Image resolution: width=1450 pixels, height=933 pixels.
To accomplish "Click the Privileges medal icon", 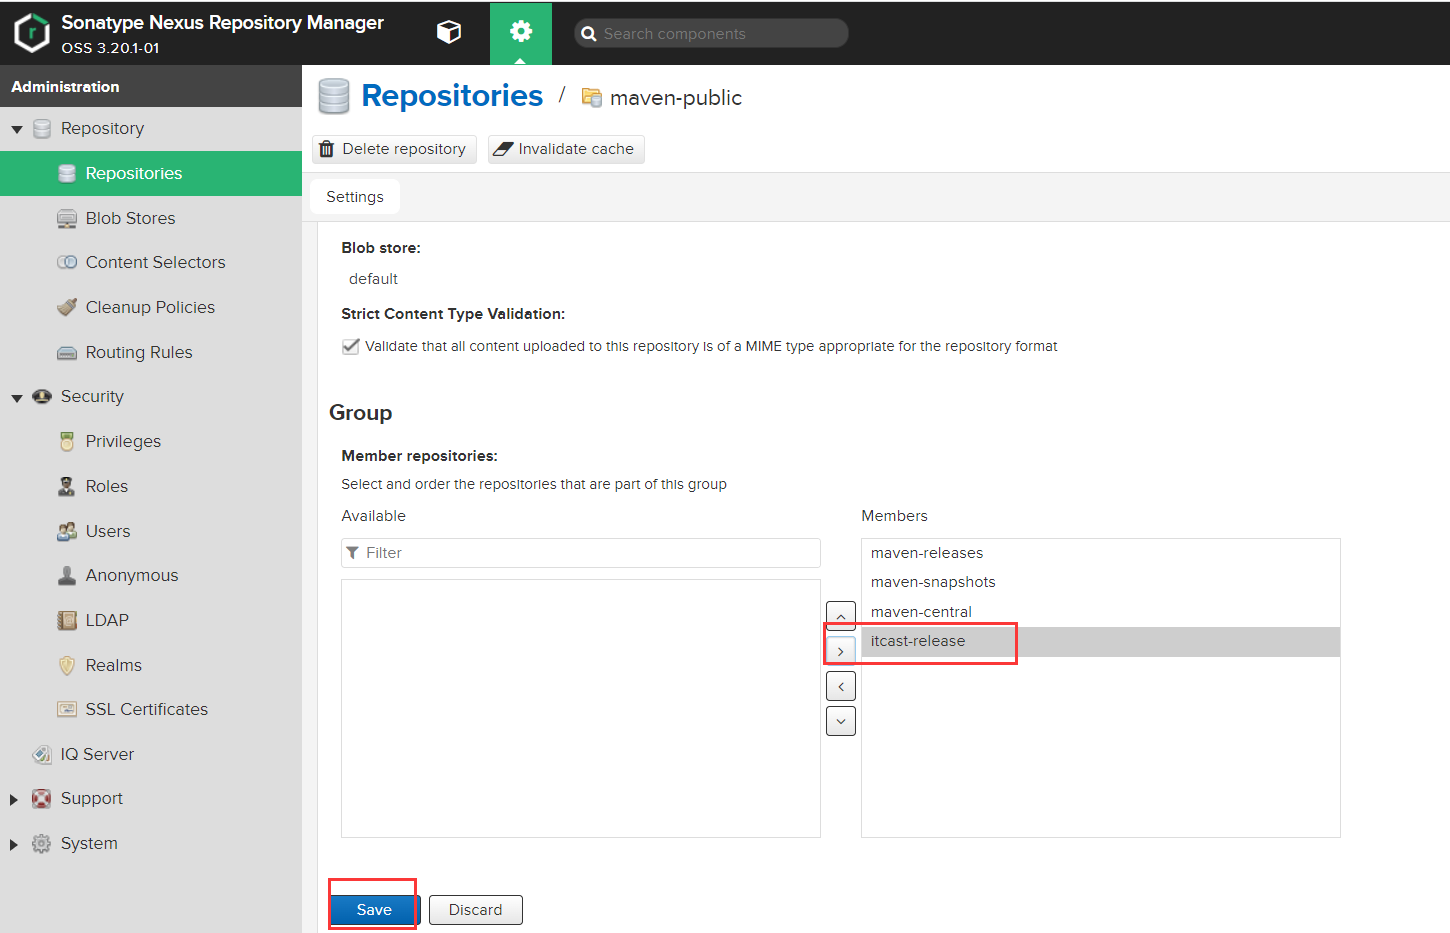I will coord(67,441).
